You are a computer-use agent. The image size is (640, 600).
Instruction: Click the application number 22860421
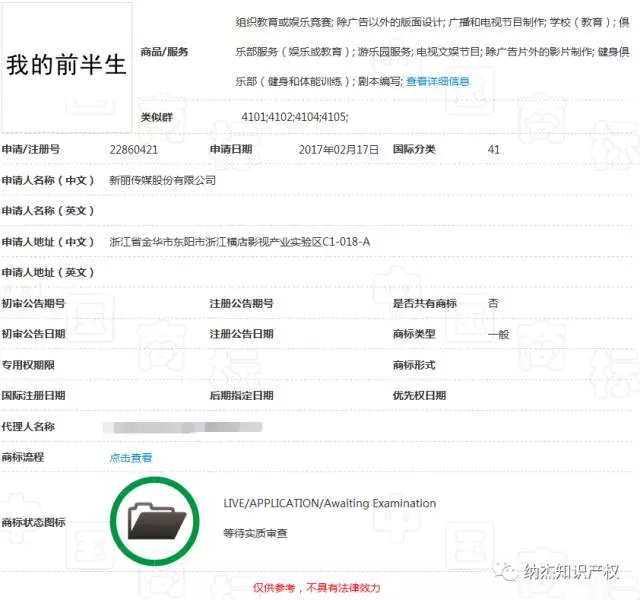click(134, 149)
